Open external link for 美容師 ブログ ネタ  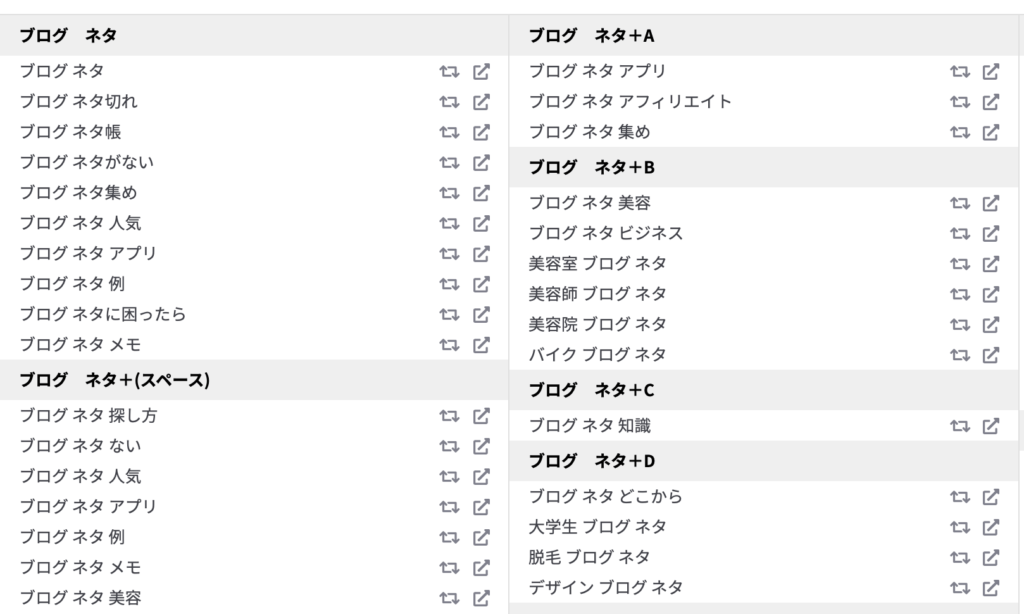tap(991, 295)
